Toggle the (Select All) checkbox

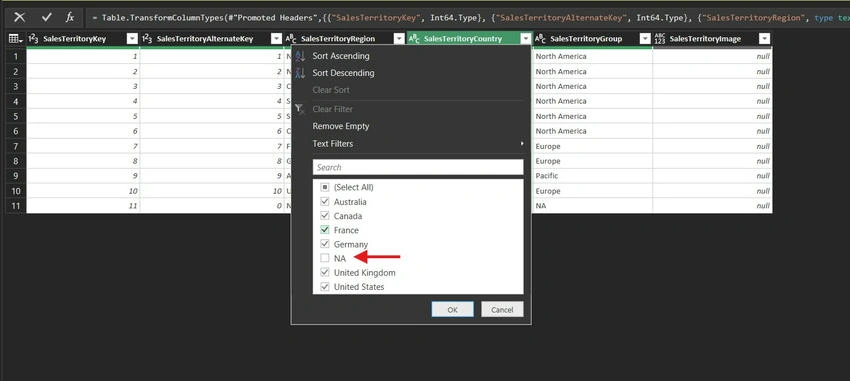[x=325, y=187]
